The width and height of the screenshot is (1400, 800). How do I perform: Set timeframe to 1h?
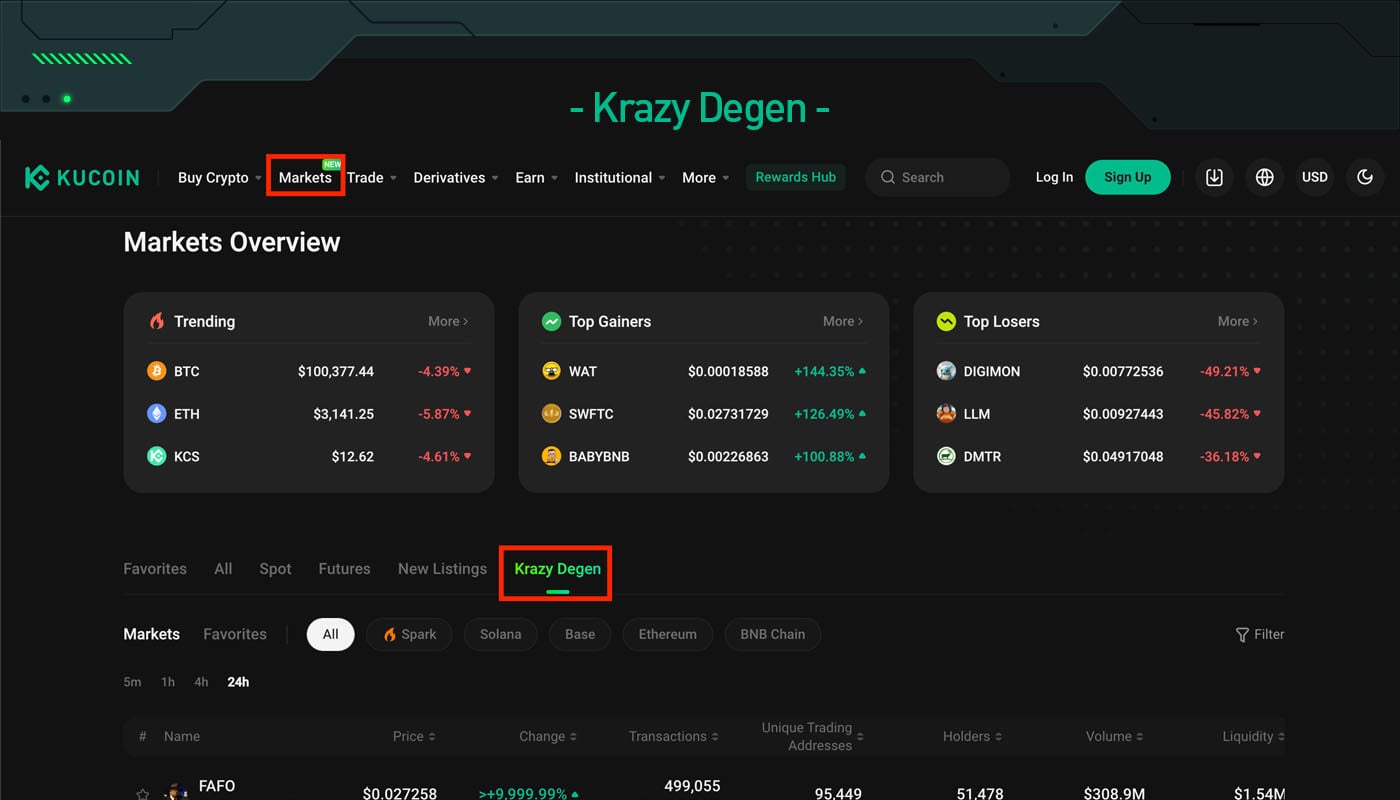[168, 682]
